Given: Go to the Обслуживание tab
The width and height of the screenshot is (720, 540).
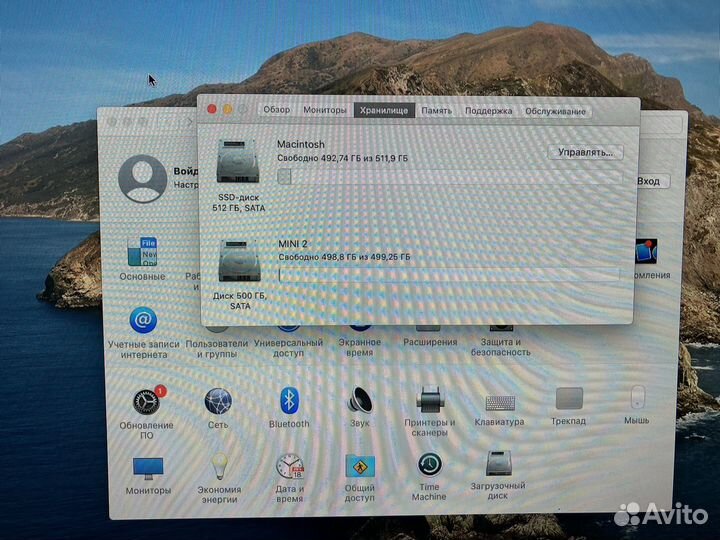Looking at the screenshot, I should 555,112.
